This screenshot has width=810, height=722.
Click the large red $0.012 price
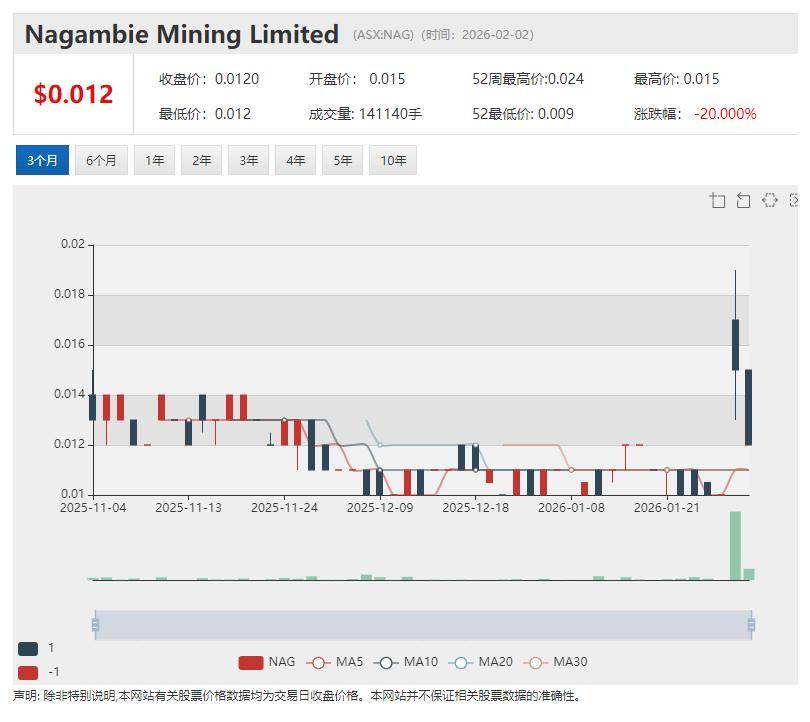coord(73,94)
